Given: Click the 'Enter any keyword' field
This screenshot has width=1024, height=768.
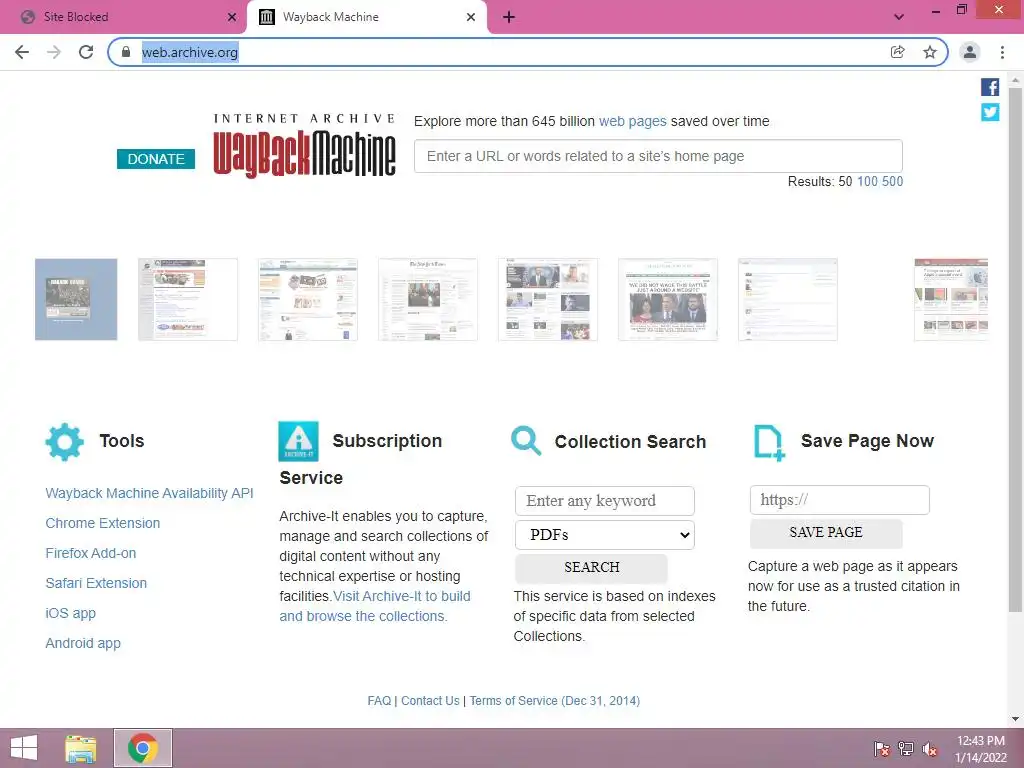Looking at the screenshot, I should coord(605,501).
